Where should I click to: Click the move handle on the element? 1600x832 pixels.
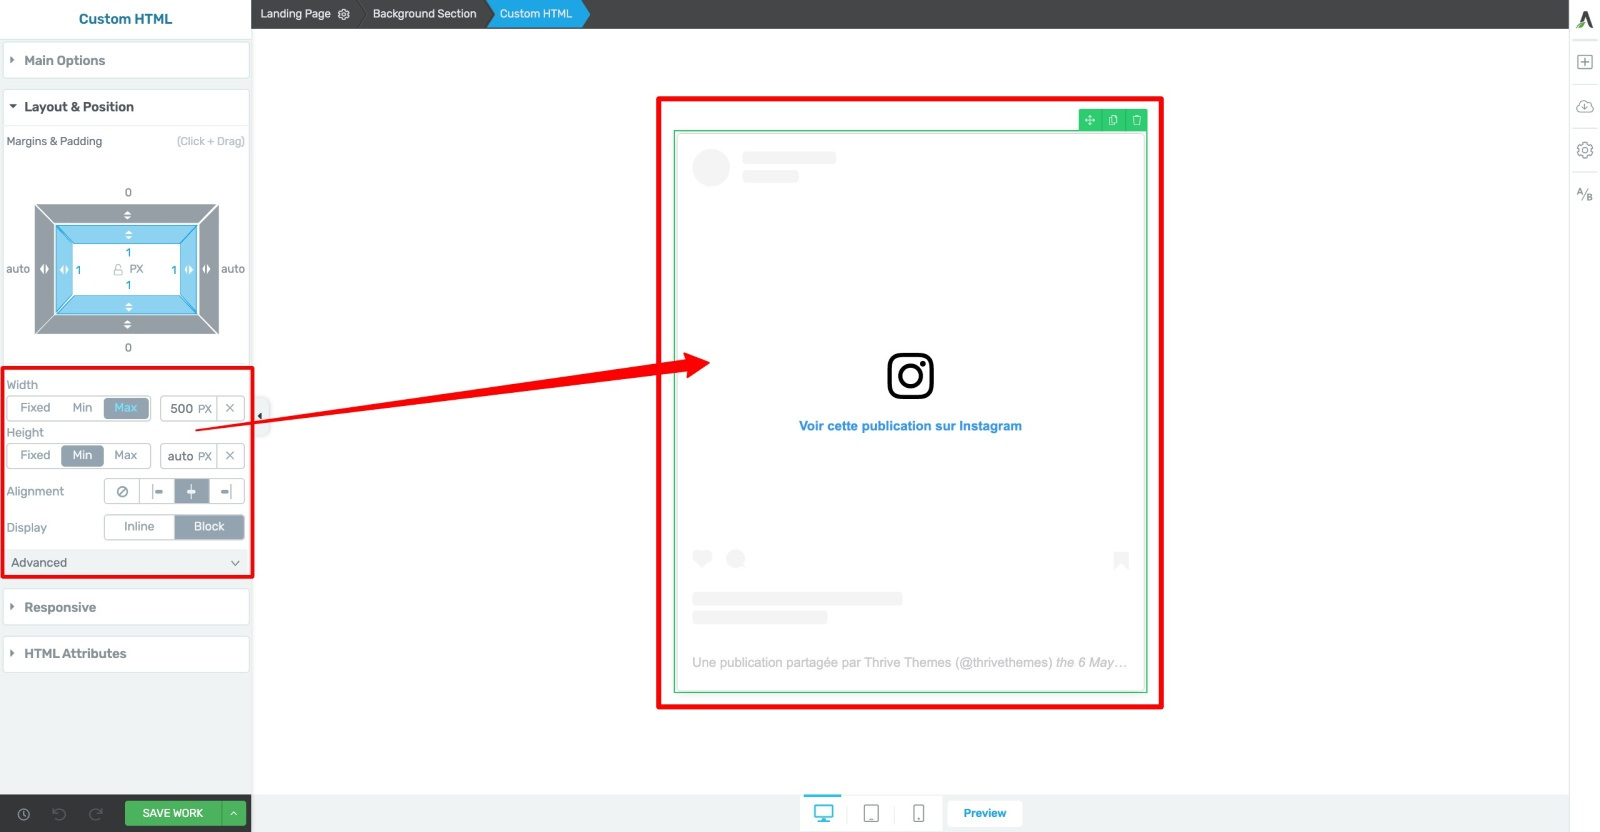pyautogui.click(x=1090, y=120)
